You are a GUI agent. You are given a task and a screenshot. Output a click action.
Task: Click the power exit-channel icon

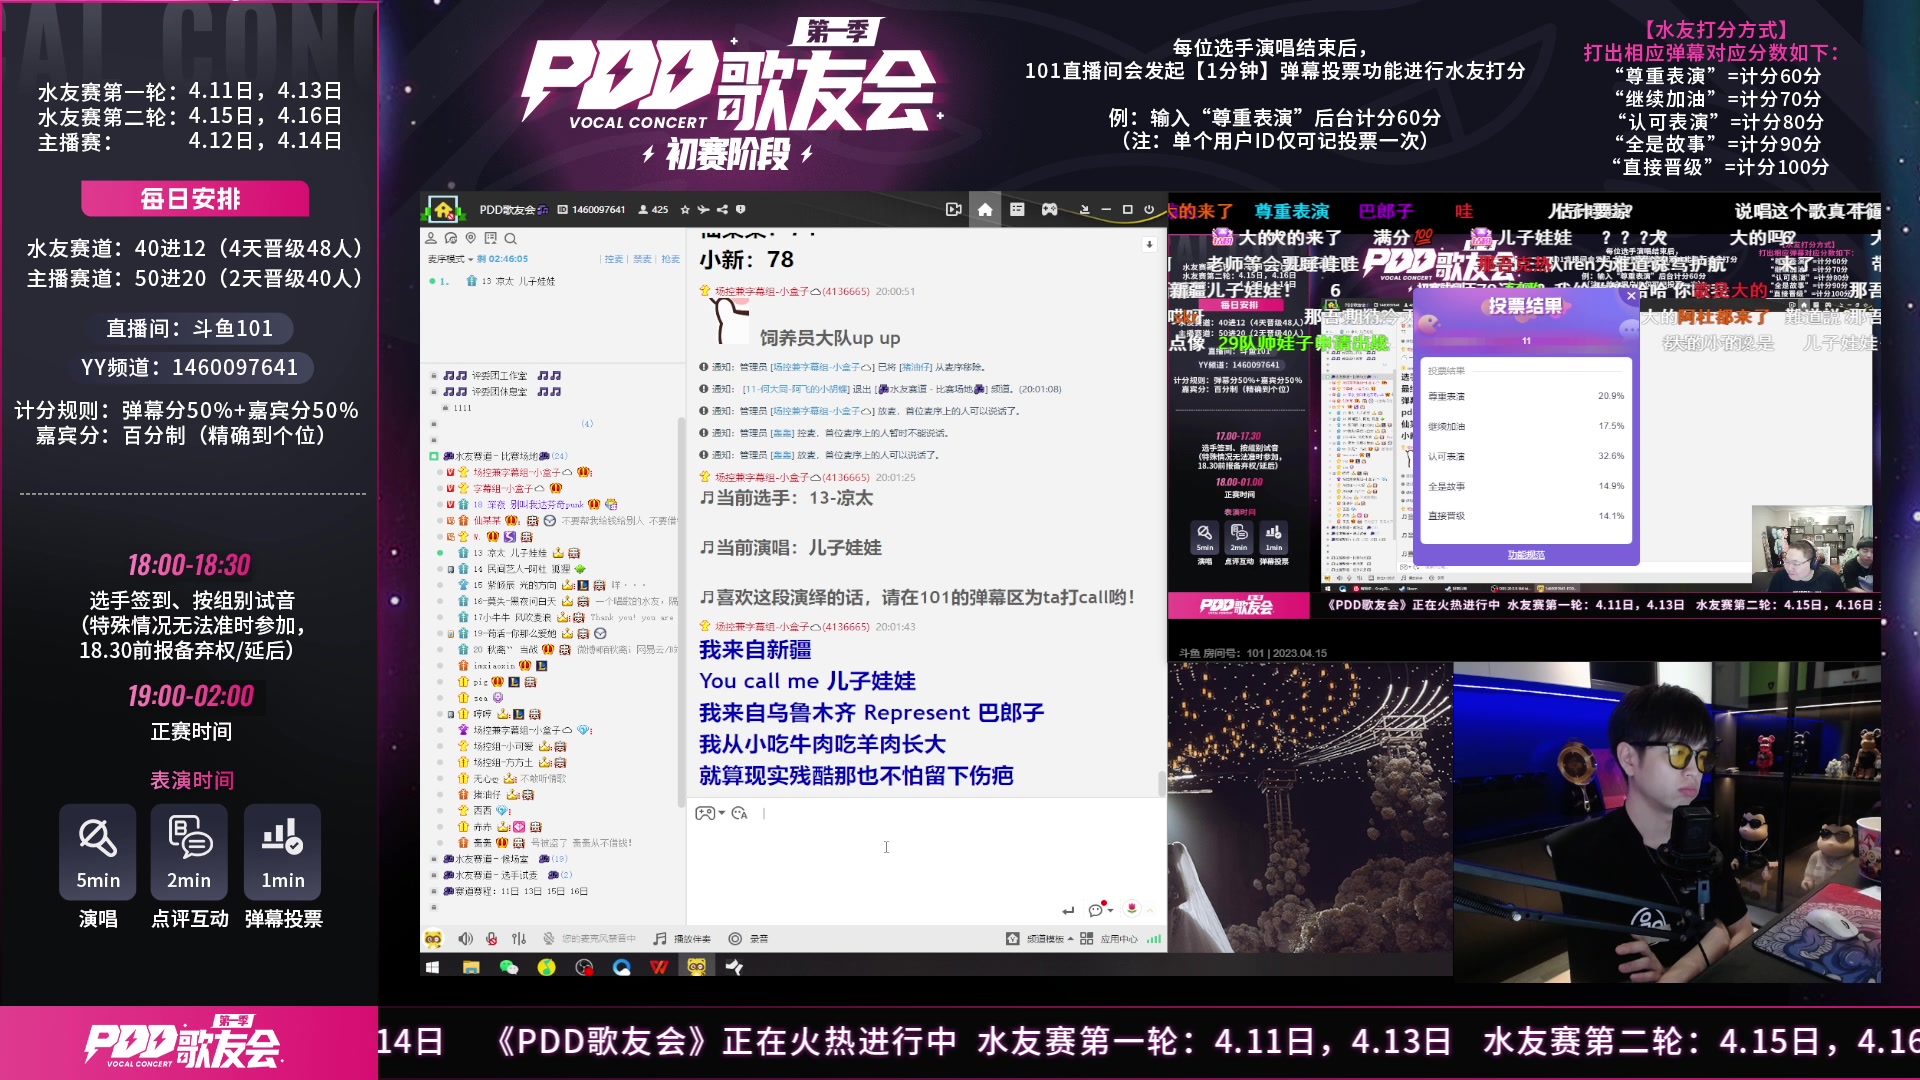coord(1149,210)
